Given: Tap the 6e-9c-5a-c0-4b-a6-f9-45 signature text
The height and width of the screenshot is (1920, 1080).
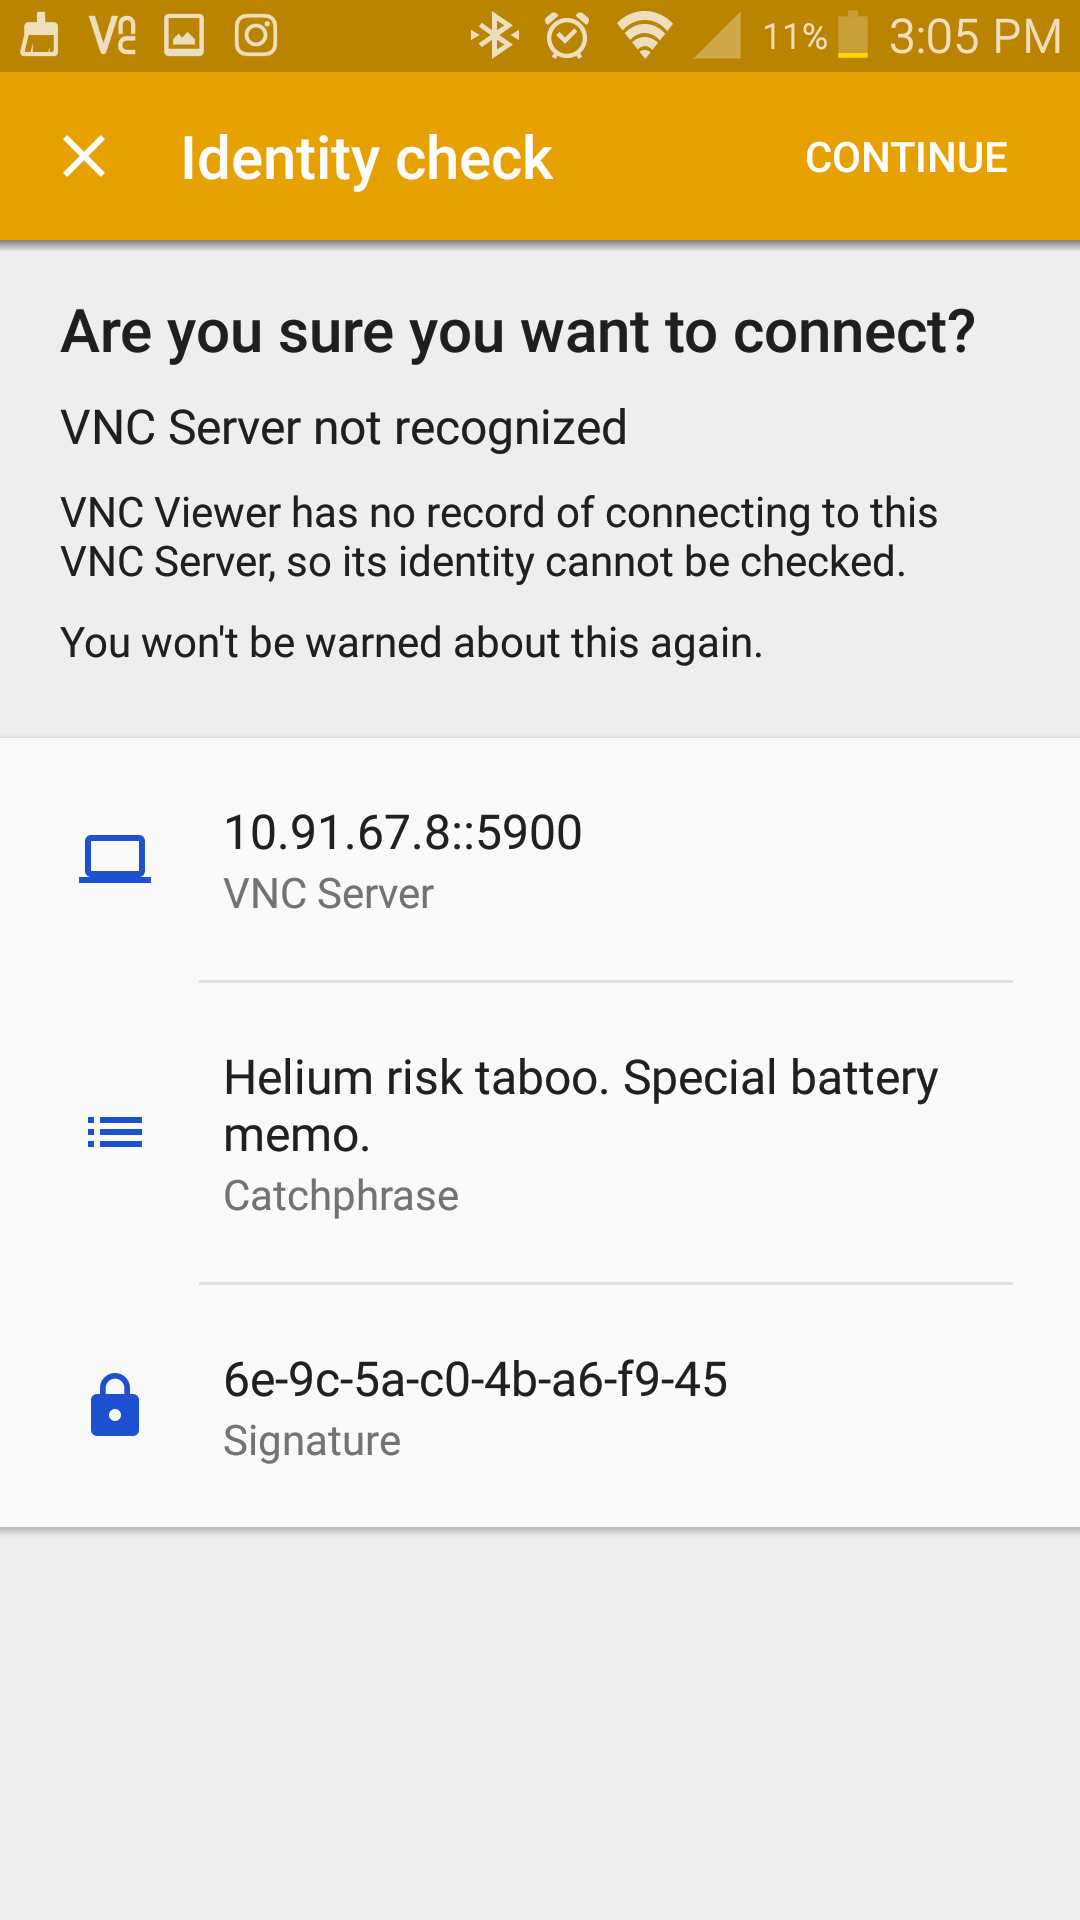Looking at the screenshot, I should tap(476, 1380).
